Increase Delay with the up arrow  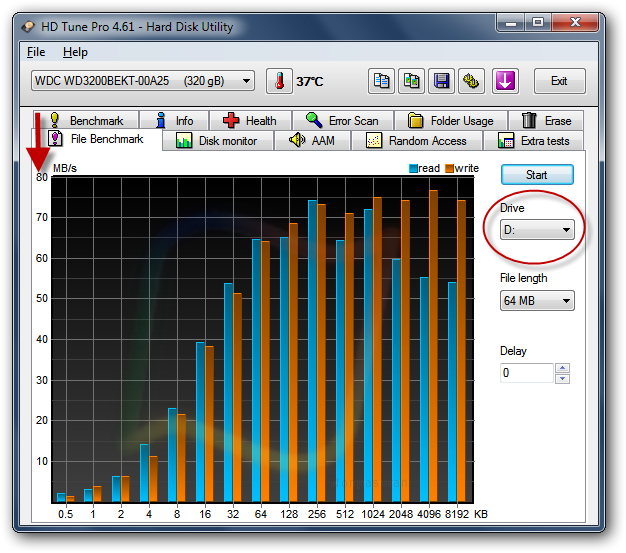(562, 368)
